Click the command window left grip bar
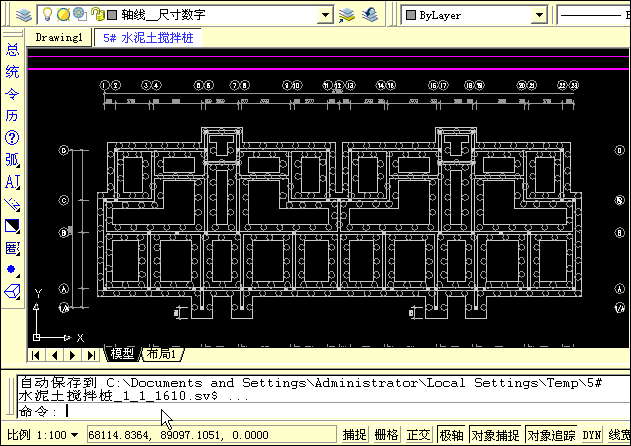Viewport: 631px width, 446px height. click(10, 396)
